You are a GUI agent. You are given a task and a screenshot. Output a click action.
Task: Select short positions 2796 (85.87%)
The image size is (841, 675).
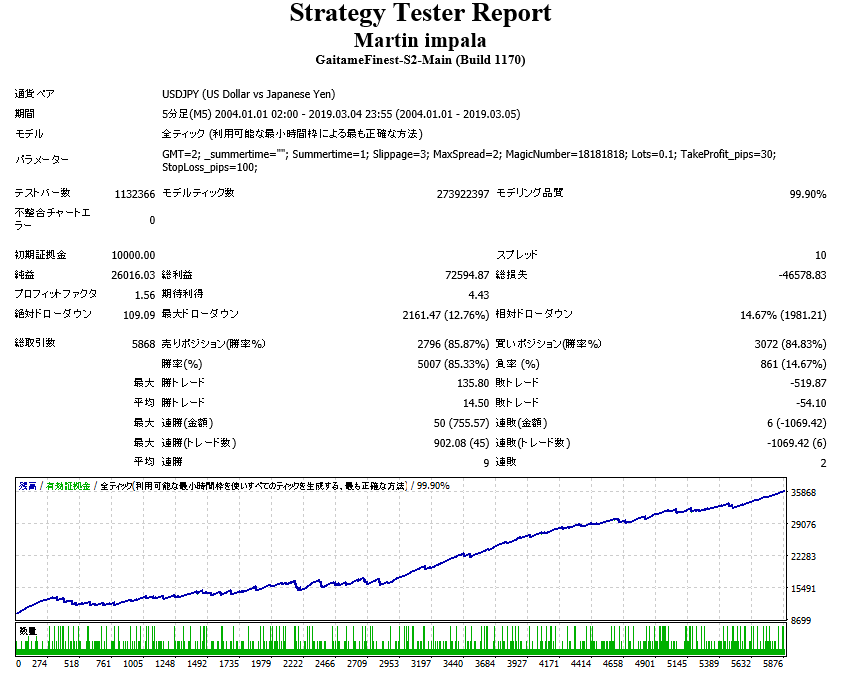[453, 344]
